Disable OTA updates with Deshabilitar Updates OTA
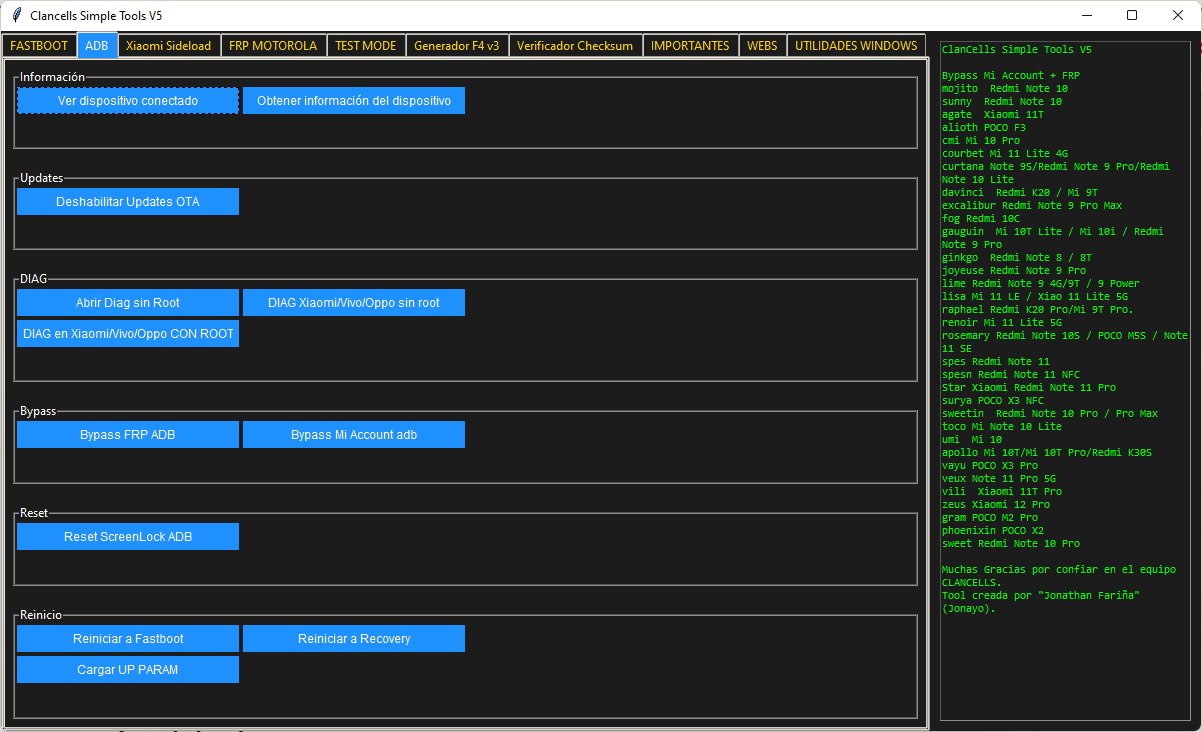The height and width of the screenshot is (732, 1202). click(127, 201)
